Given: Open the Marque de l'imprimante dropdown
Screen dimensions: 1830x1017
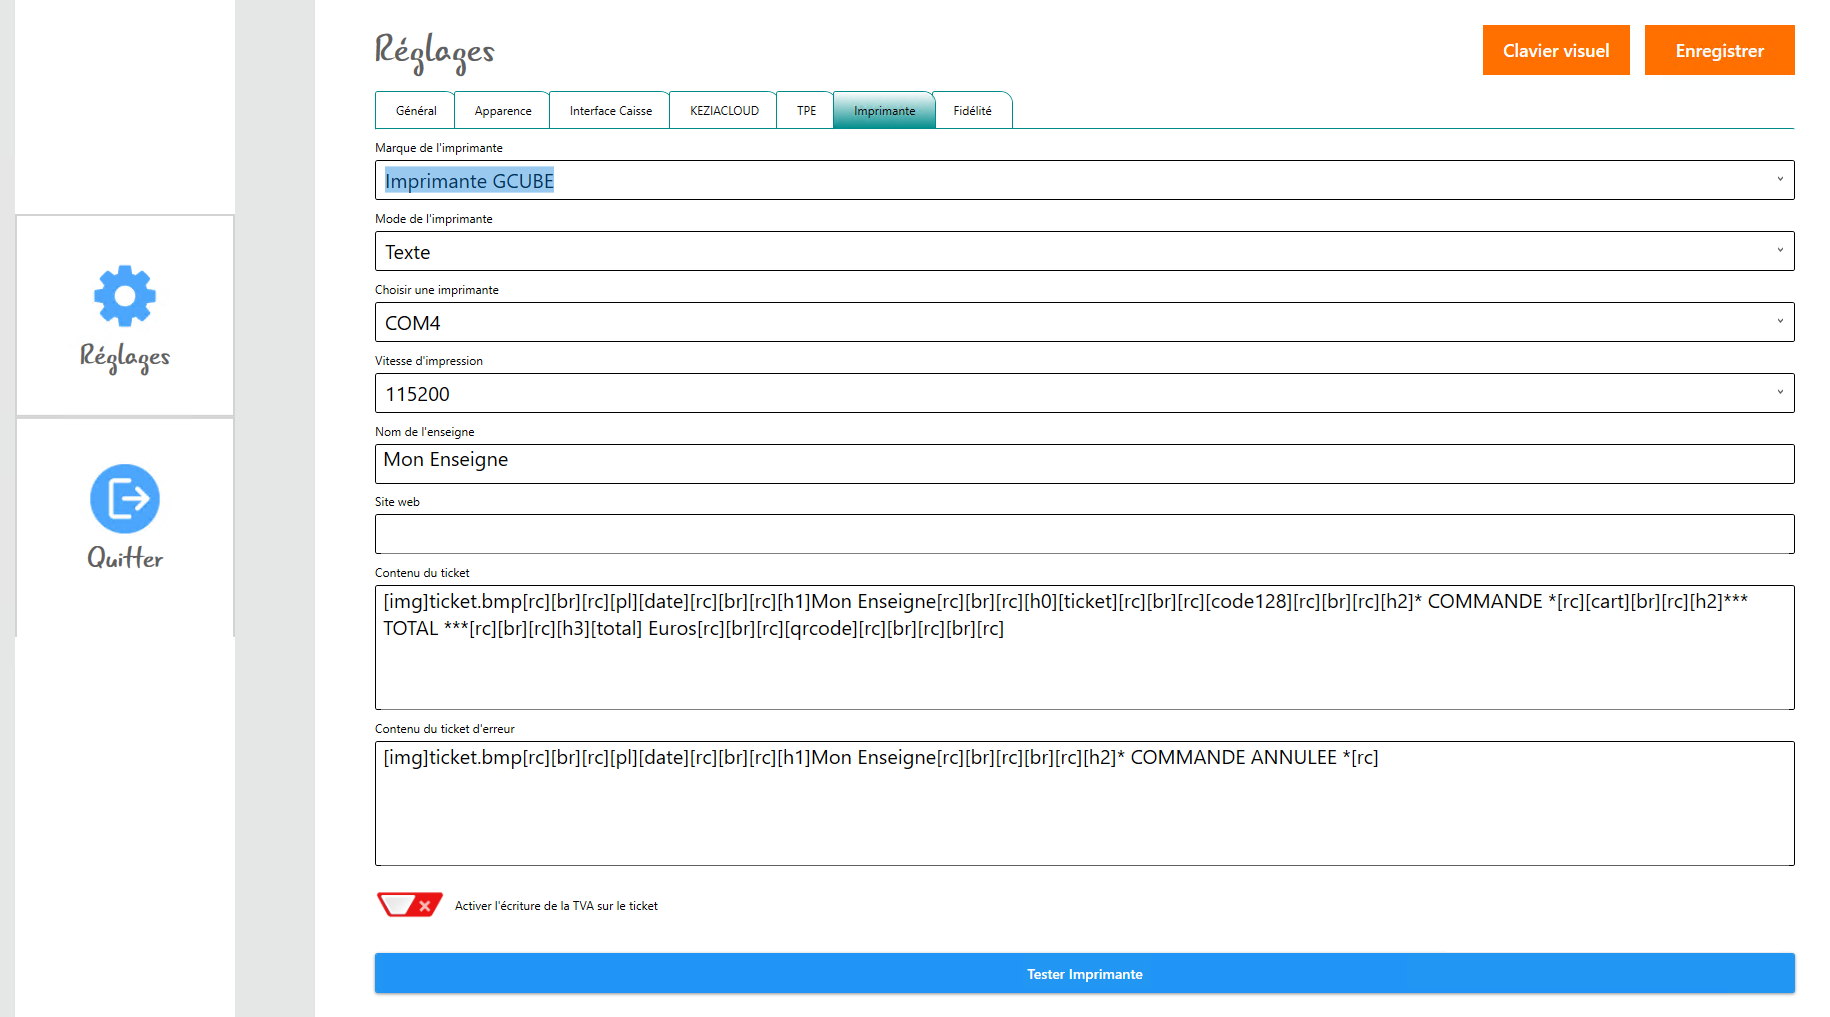Looking at the screenshot, I should coord(1084,181).
